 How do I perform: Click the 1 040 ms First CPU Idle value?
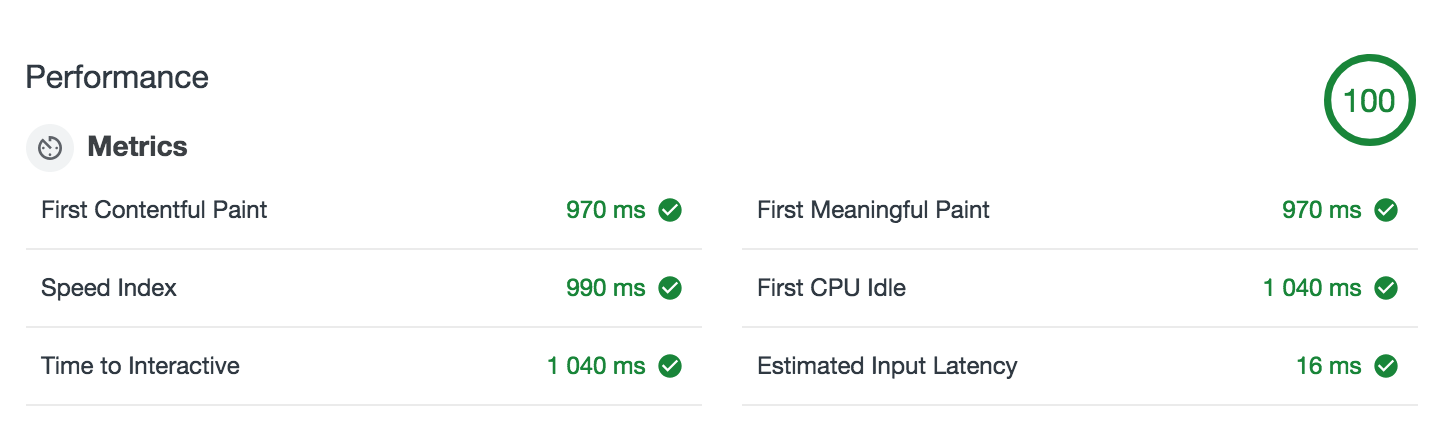point(1311,288)
